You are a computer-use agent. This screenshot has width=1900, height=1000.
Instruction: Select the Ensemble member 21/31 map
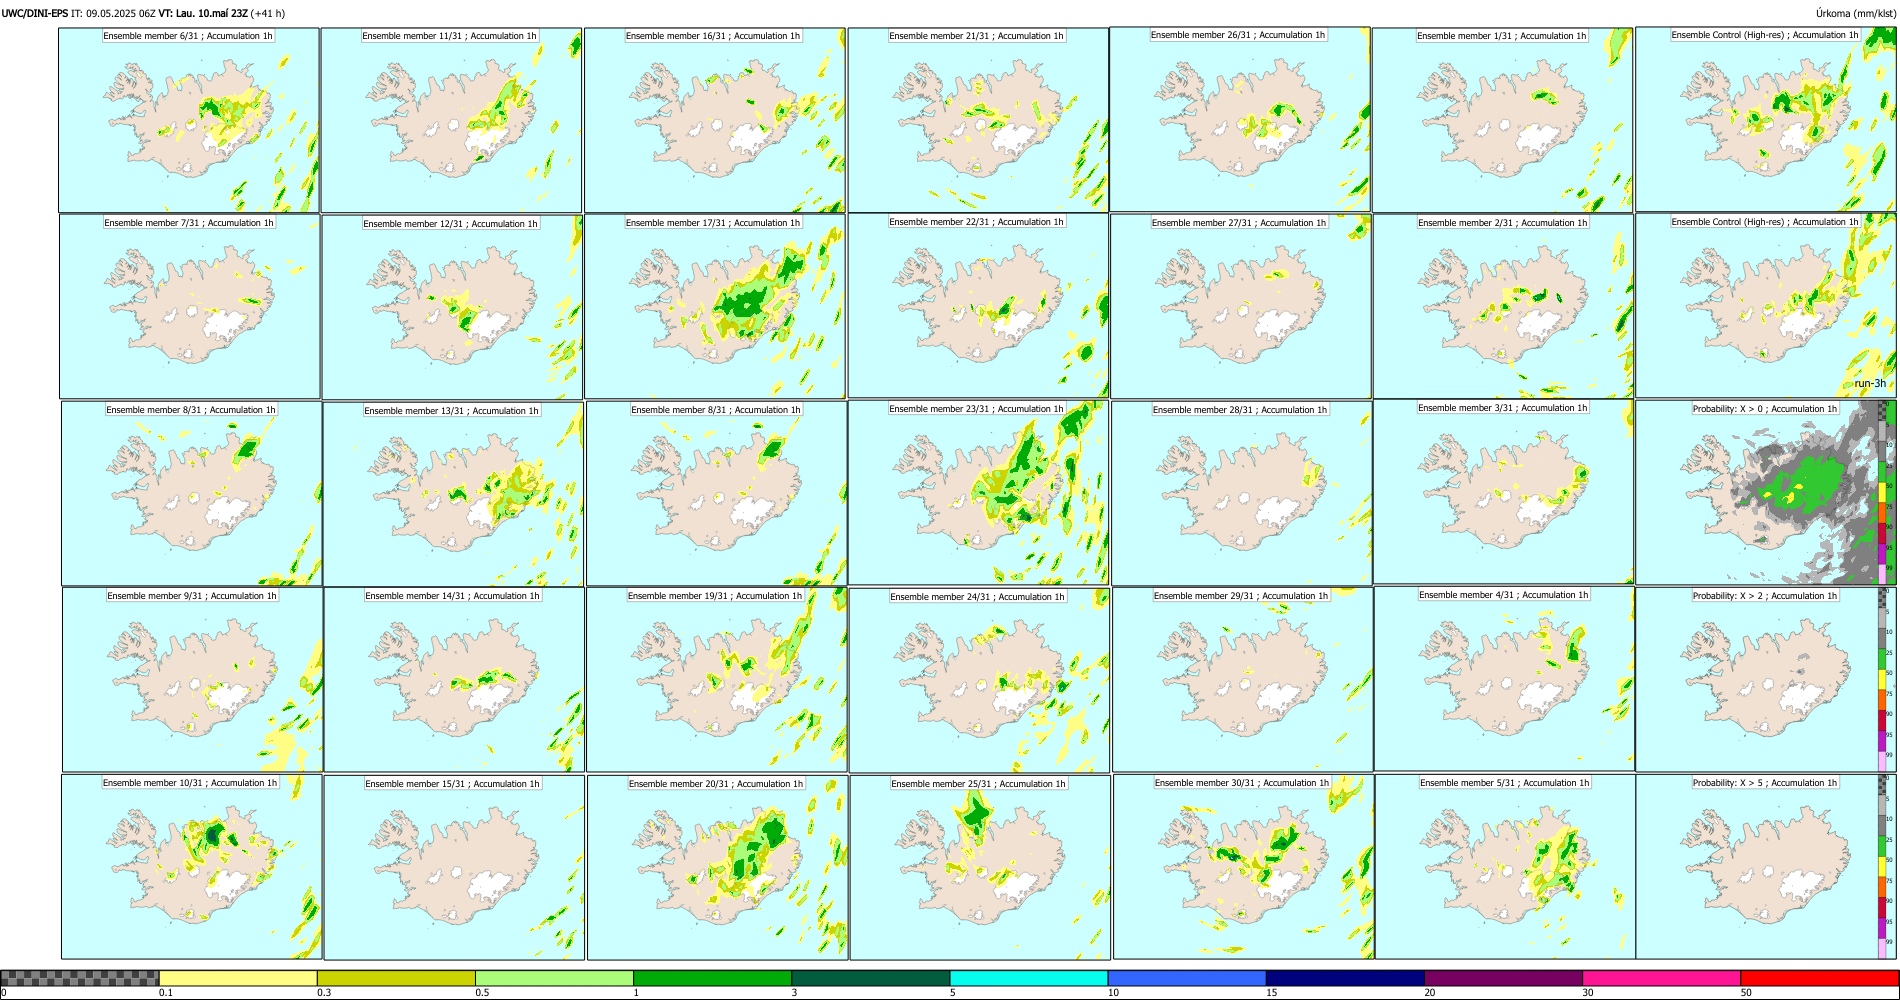[x=978, y=120]
